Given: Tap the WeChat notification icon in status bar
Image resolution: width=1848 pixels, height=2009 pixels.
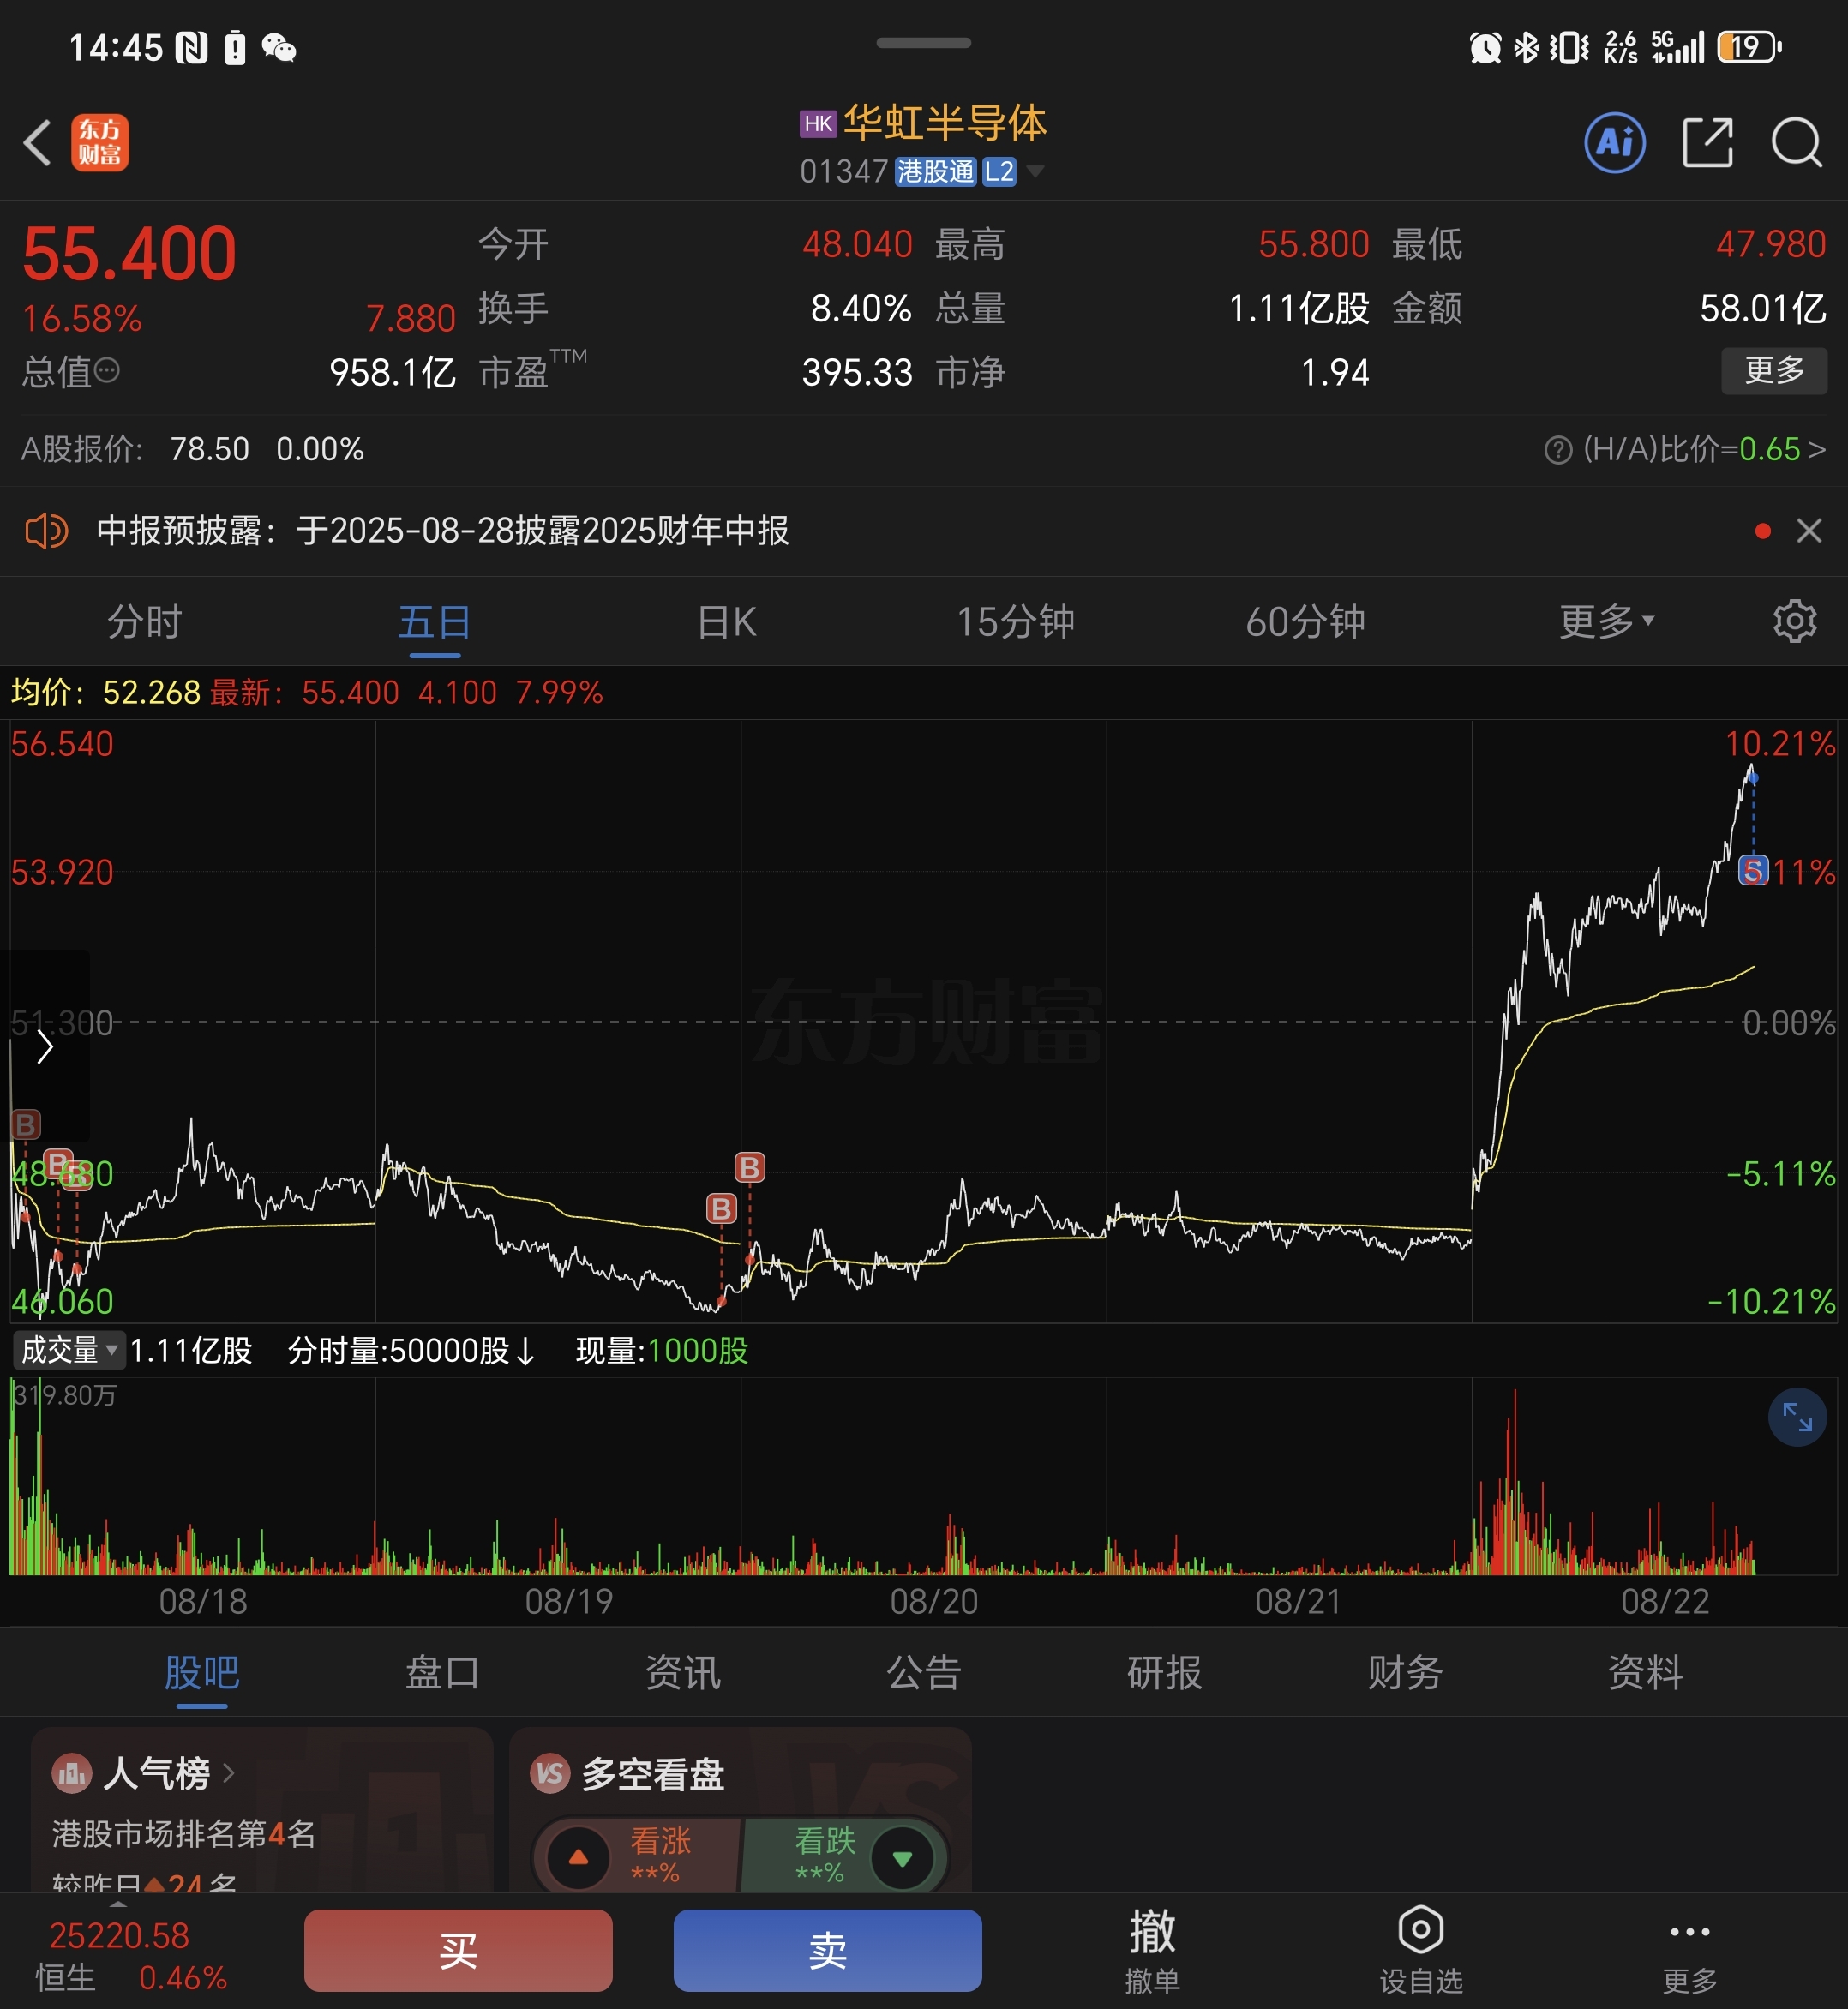Looking at the screenshot, I should [279, 47].
